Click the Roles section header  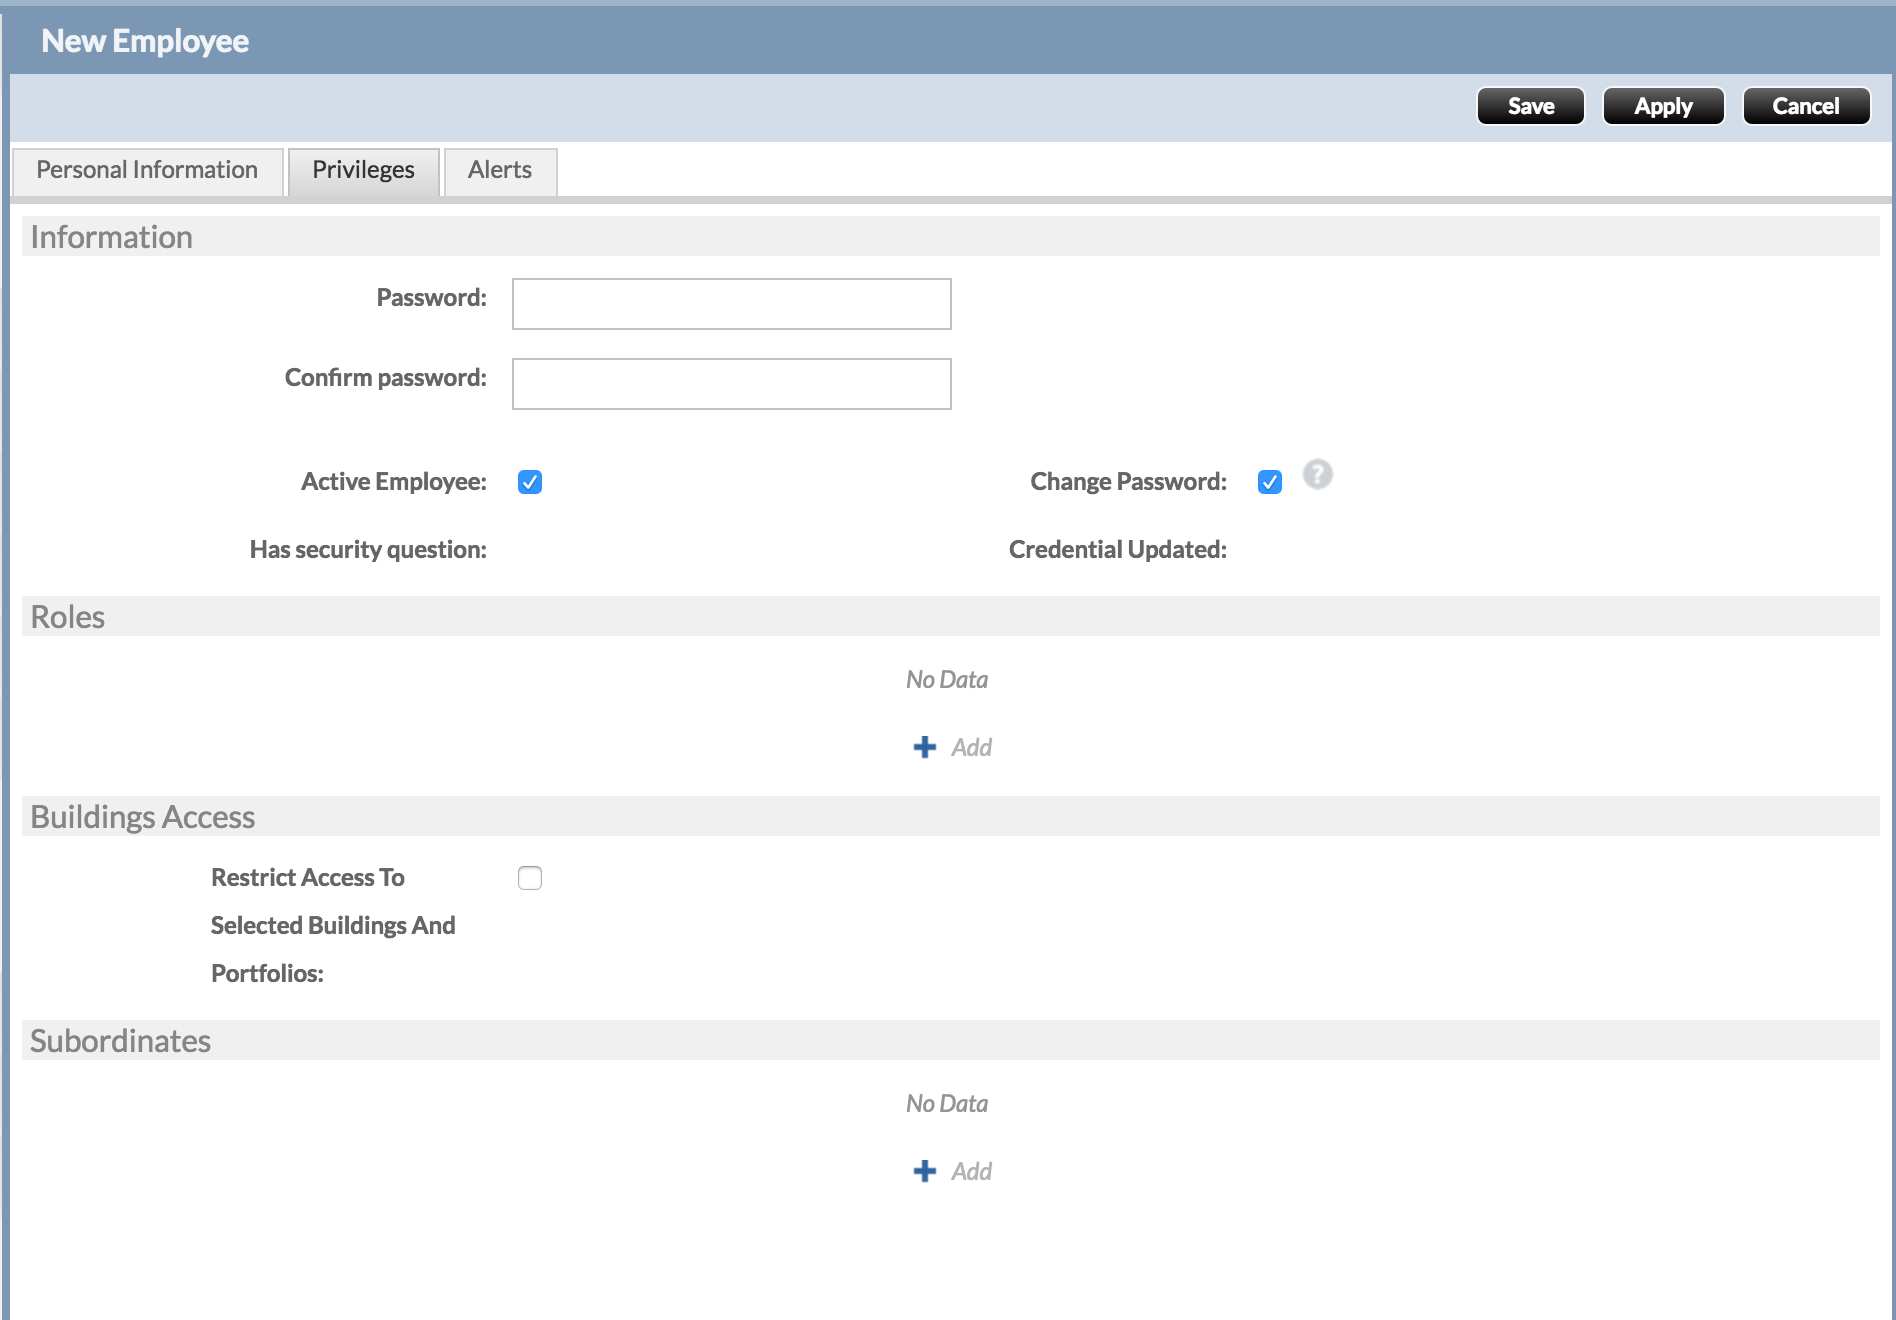click(x=68, y=617)
